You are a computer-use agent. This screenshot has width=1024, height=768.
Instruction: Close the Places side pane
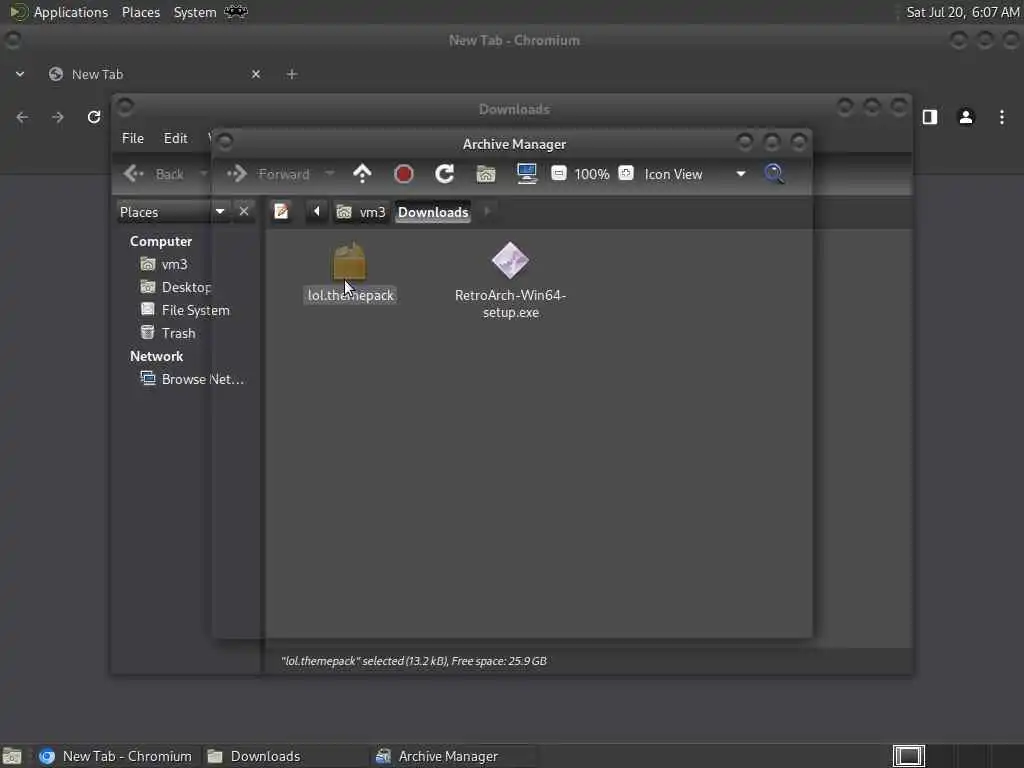(244, 212)
